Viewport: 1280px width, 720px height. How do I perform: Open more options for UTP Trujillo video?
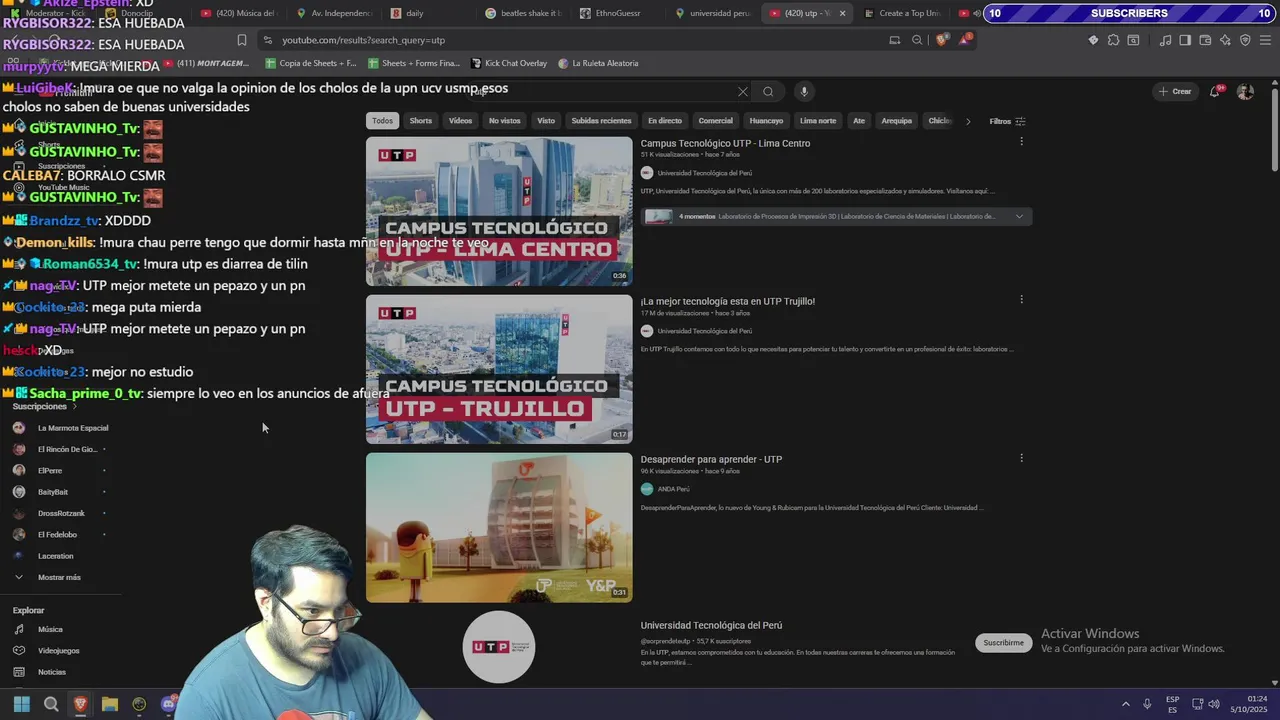[1021, 300]
